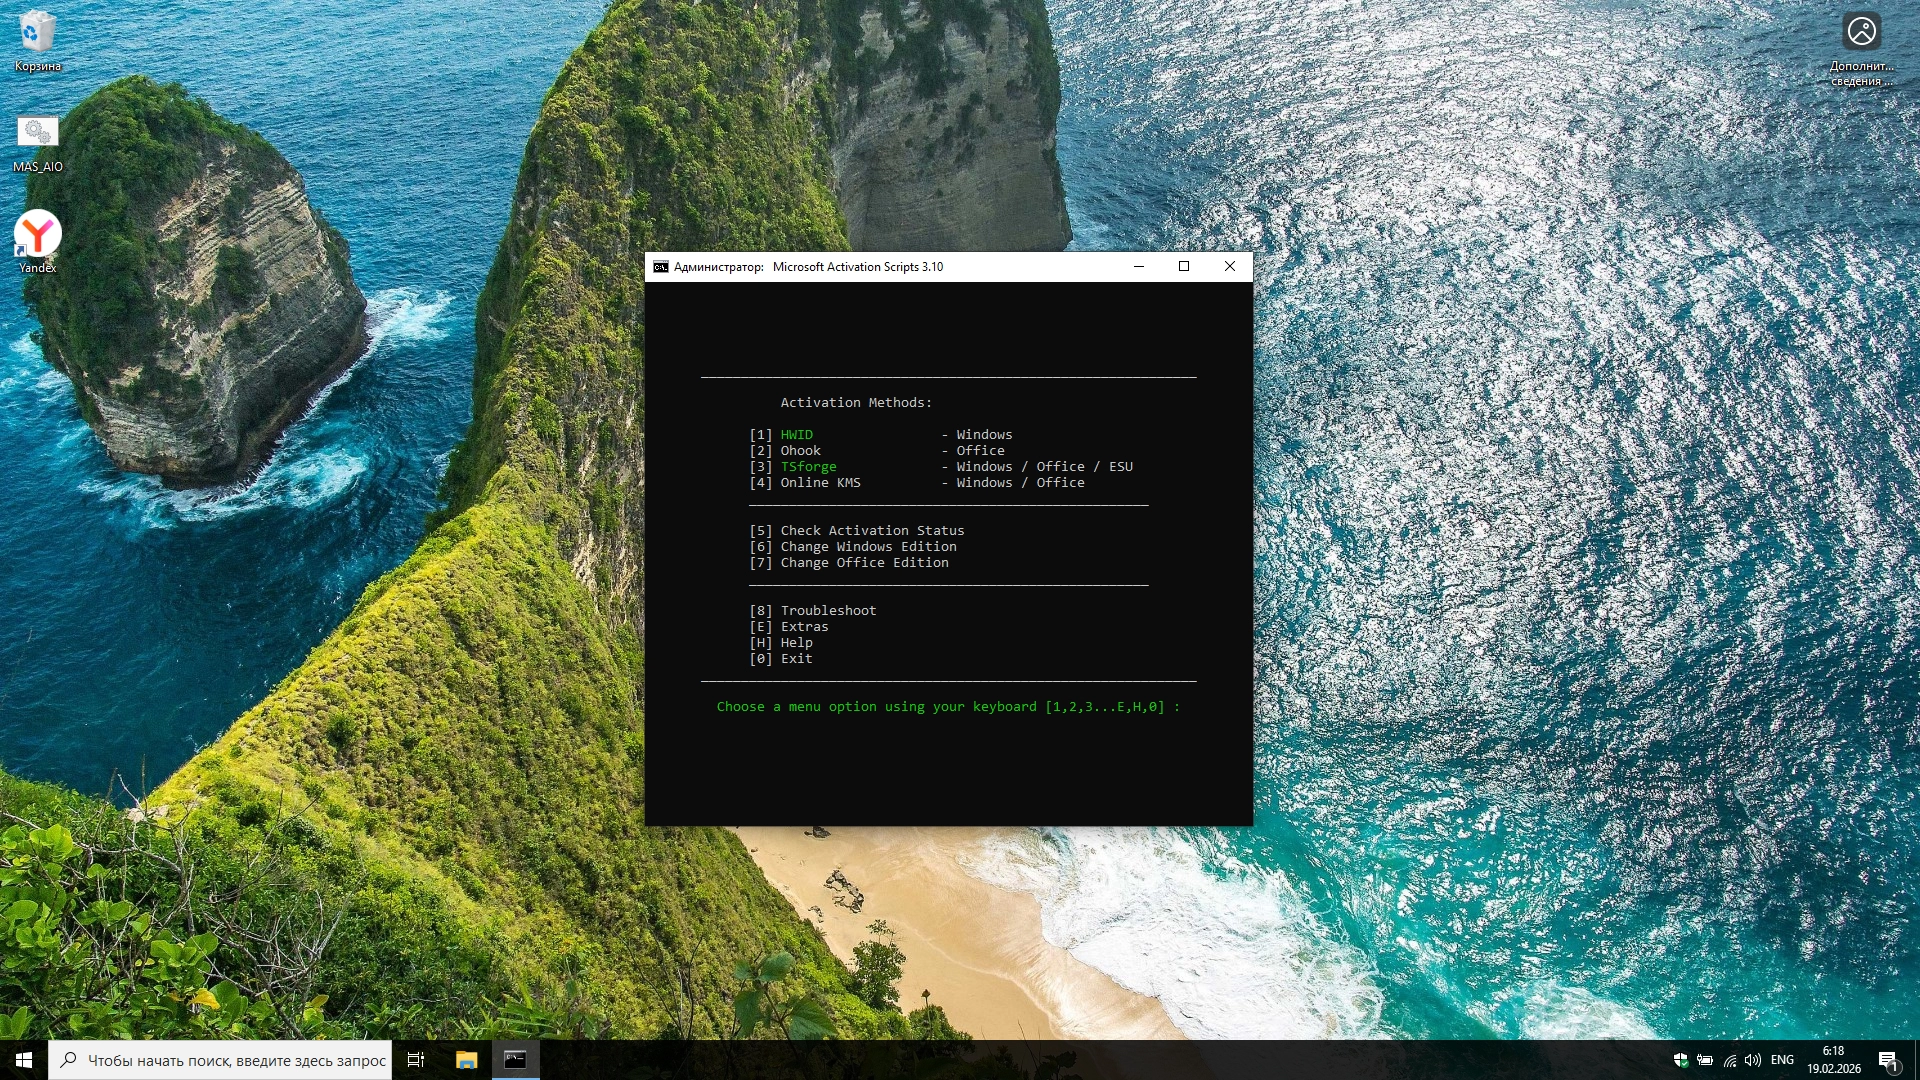Maximize the Activation Scripts window
1920x1080 pixels.
coord(1184,266)
